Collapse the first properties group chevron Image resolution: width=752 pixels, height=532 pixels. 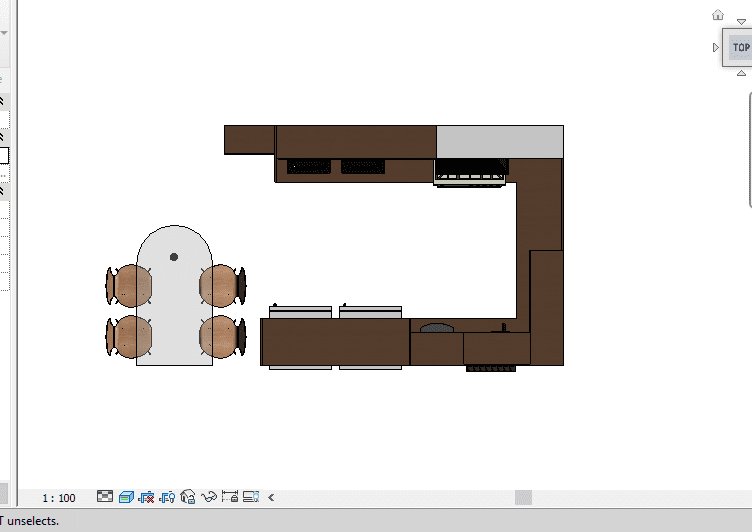(x=3, y=101)
